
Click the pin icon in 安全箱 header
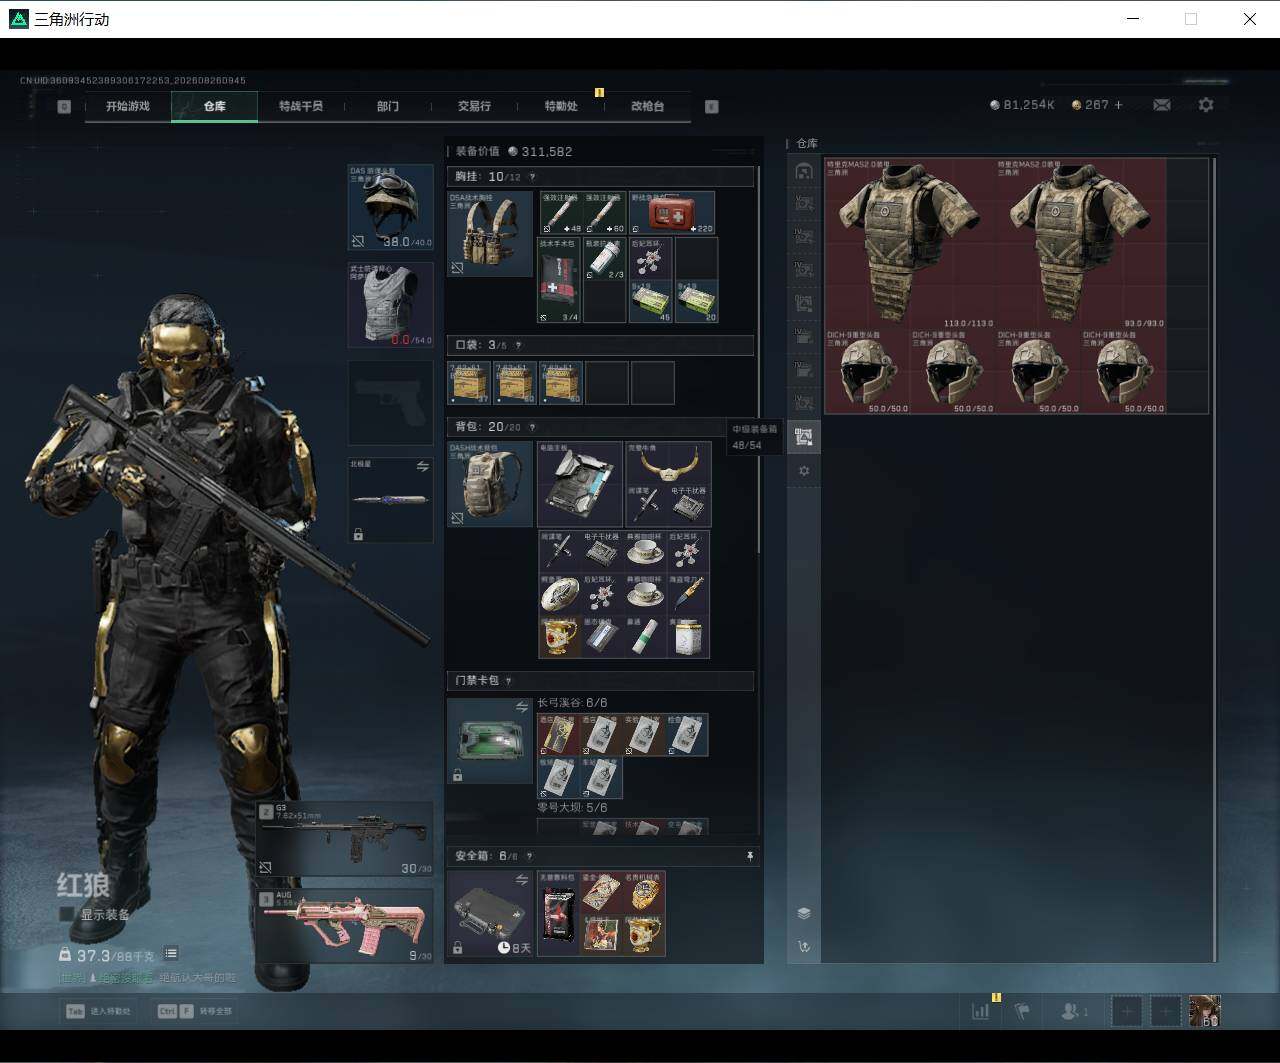pyautogui.click(x=750, y=856)
